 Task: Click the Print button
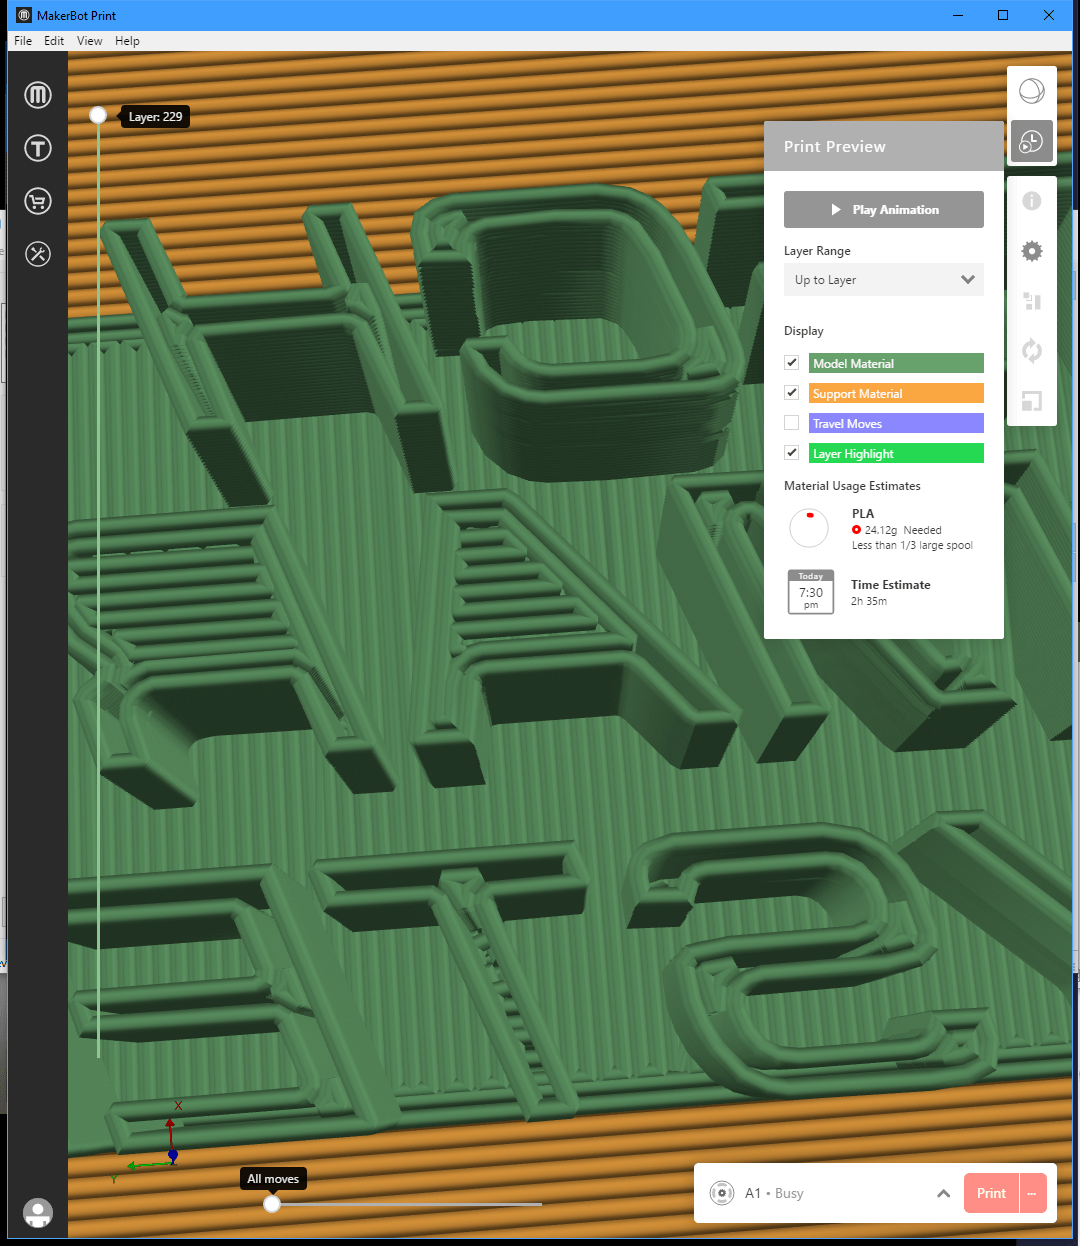991,1193
